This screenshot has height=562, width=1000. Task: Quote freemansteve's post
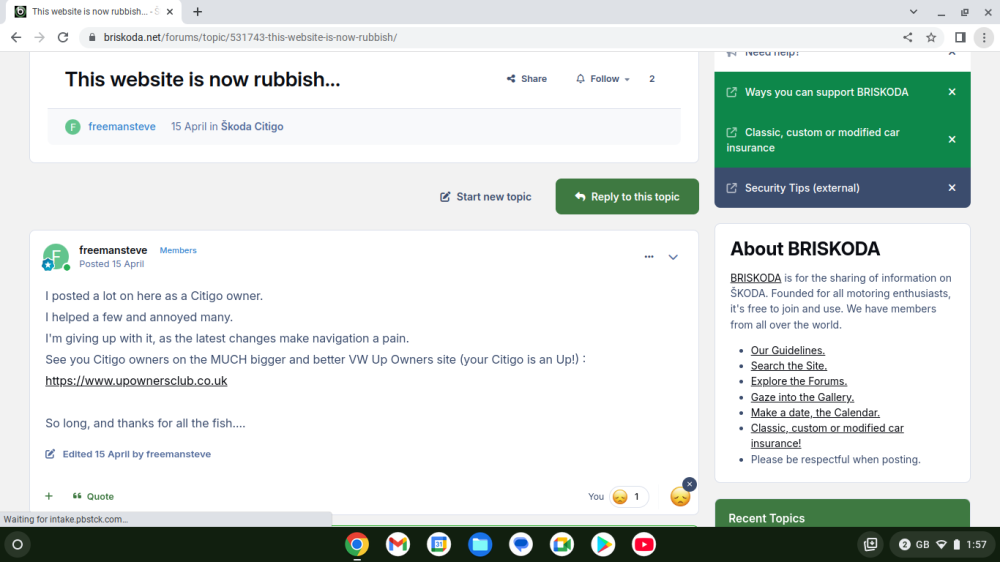click(93, 496)
